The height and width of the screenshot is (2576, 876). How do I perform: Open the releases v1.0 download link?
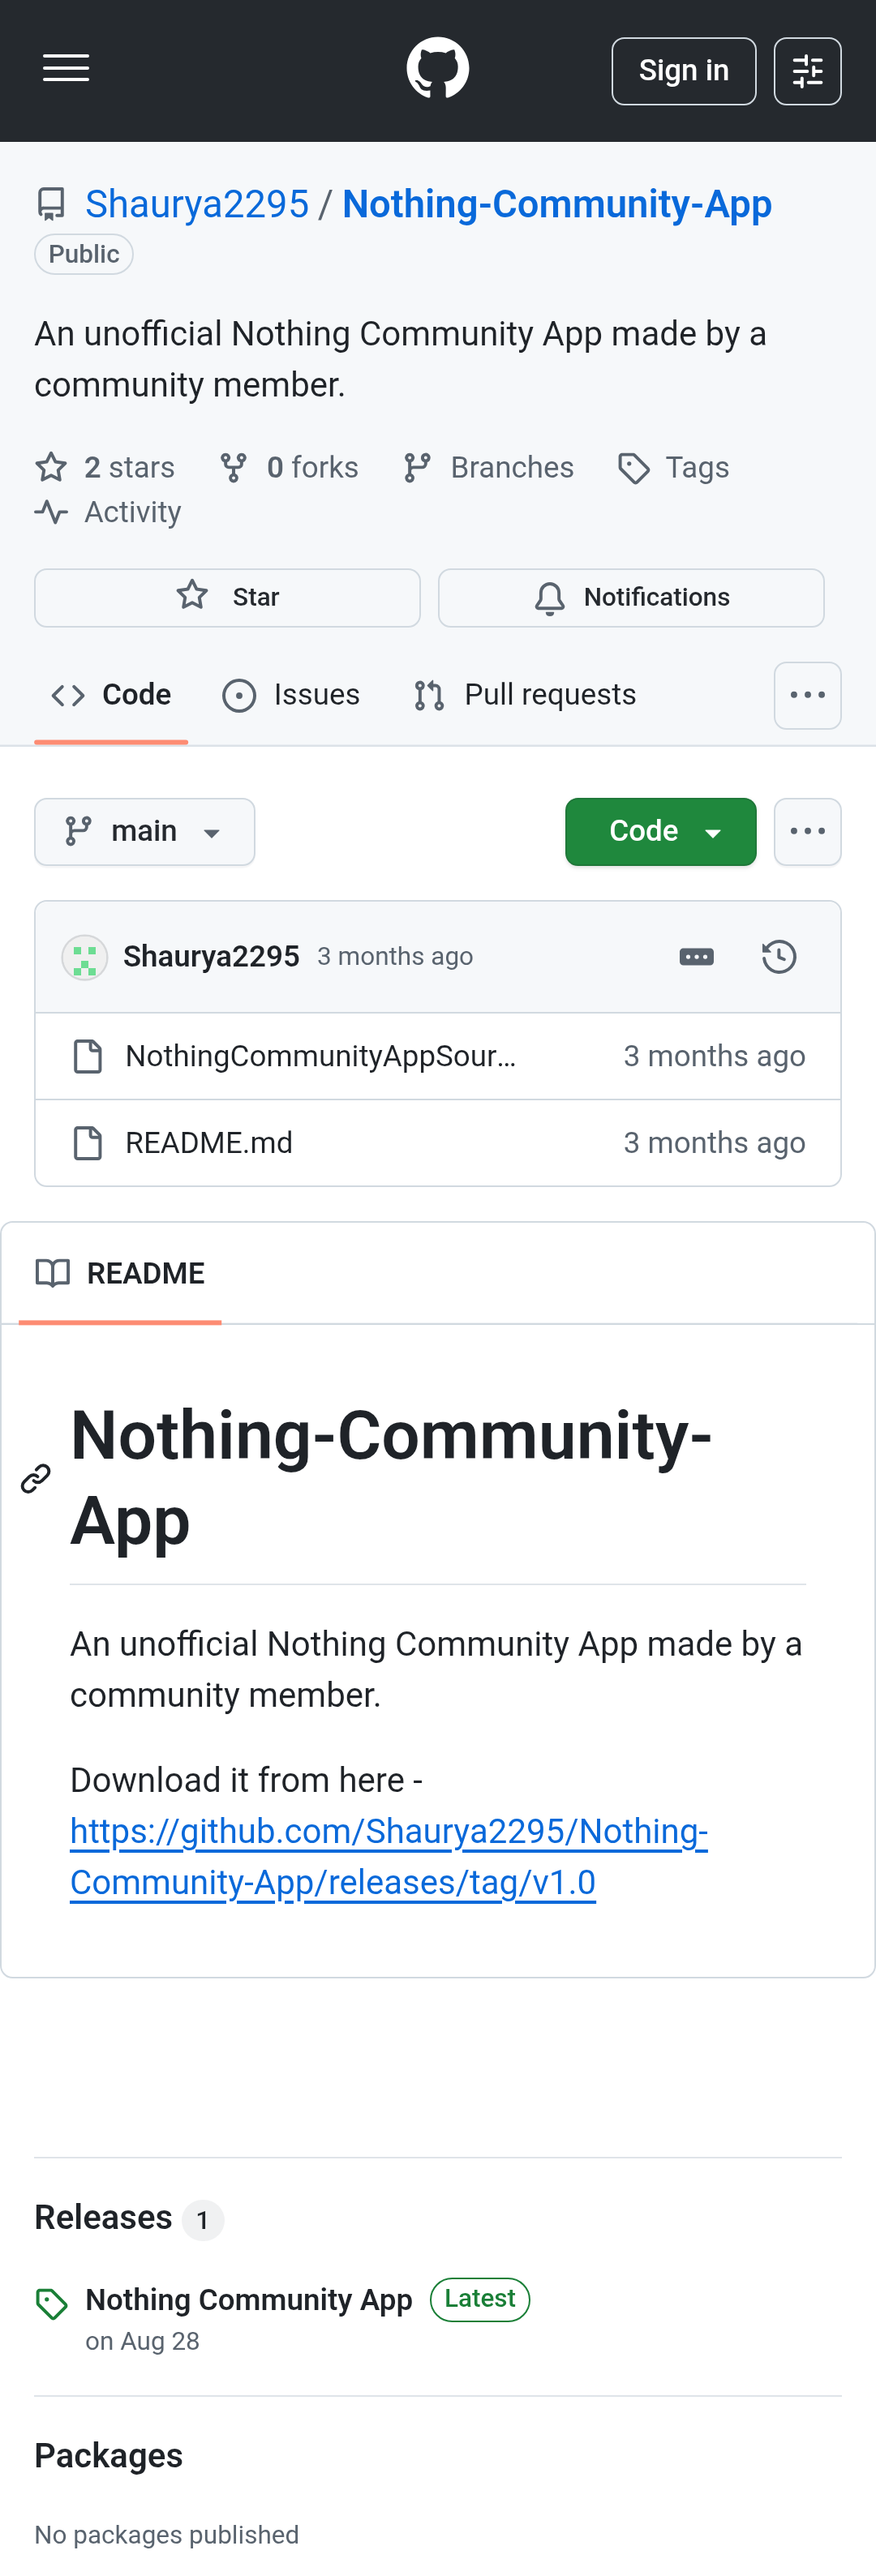point(388,1856)
